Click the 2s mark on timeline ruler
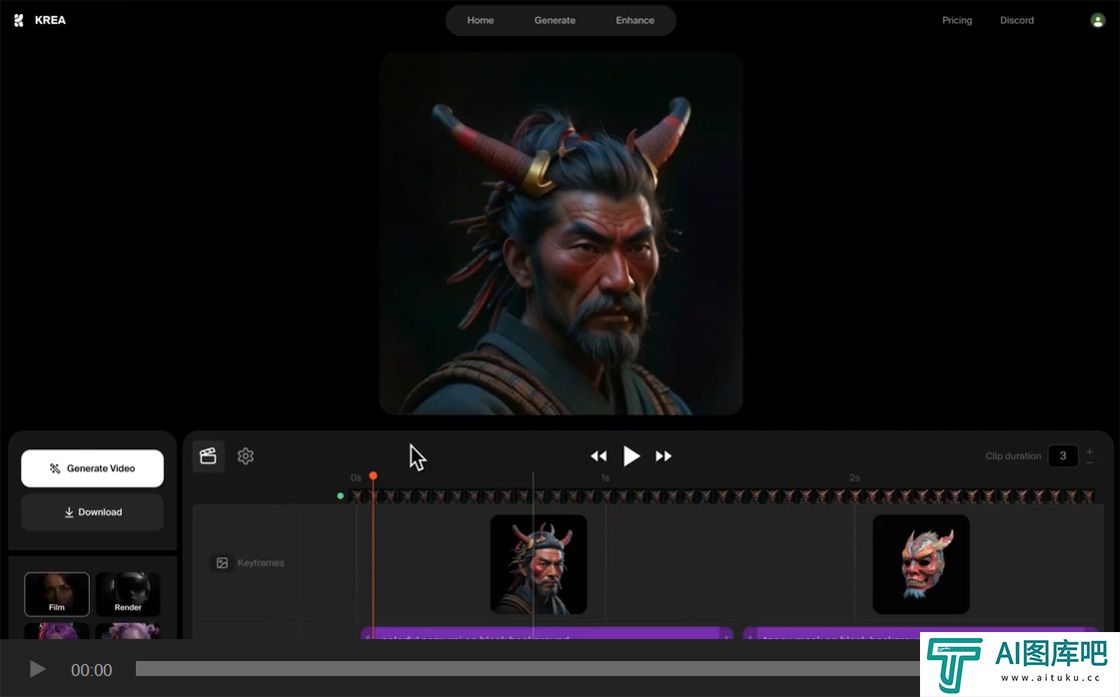Screen dimensions: 1120x697 click(x=854, y=478)
